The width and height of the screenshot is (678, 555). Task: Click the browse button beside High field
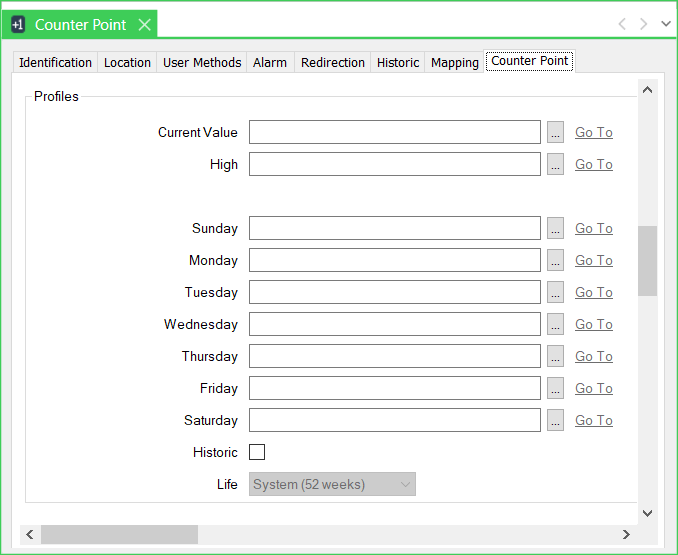(x=555, y=164)
